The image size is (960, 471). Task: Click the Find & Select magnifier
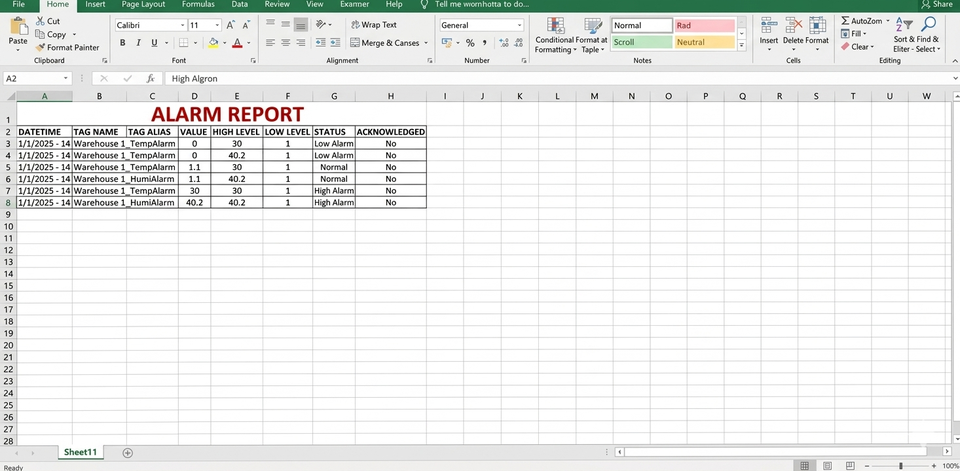tap(928, 24)
